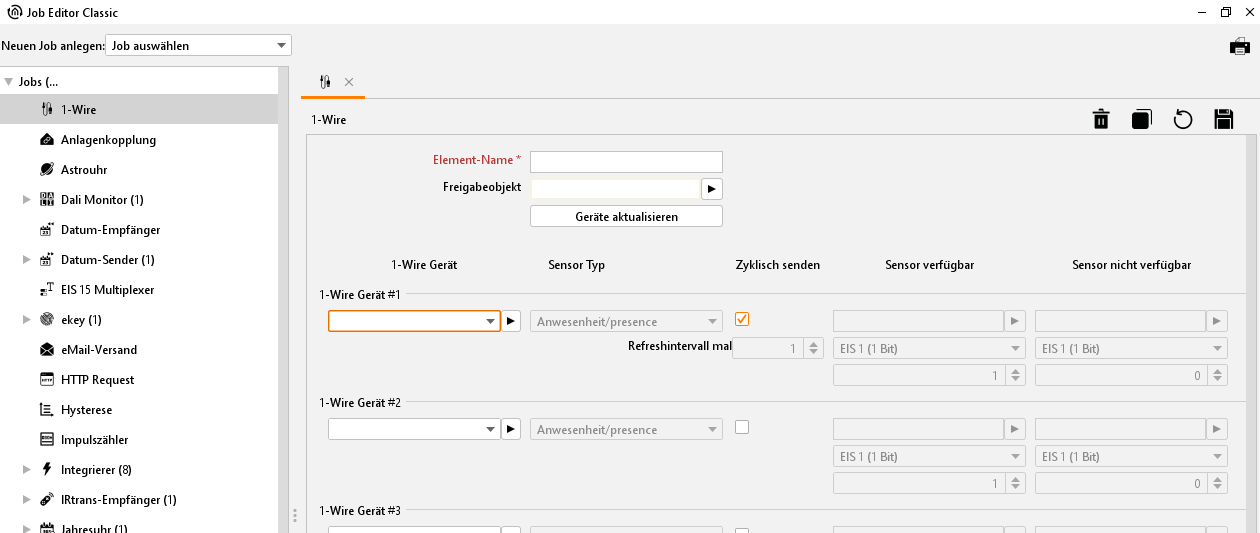The height and width of the screenshot is (533, 1260).
Task: Expand the Dali Monitor tree node
Action: pyautogui.click(x=27, y=200)
